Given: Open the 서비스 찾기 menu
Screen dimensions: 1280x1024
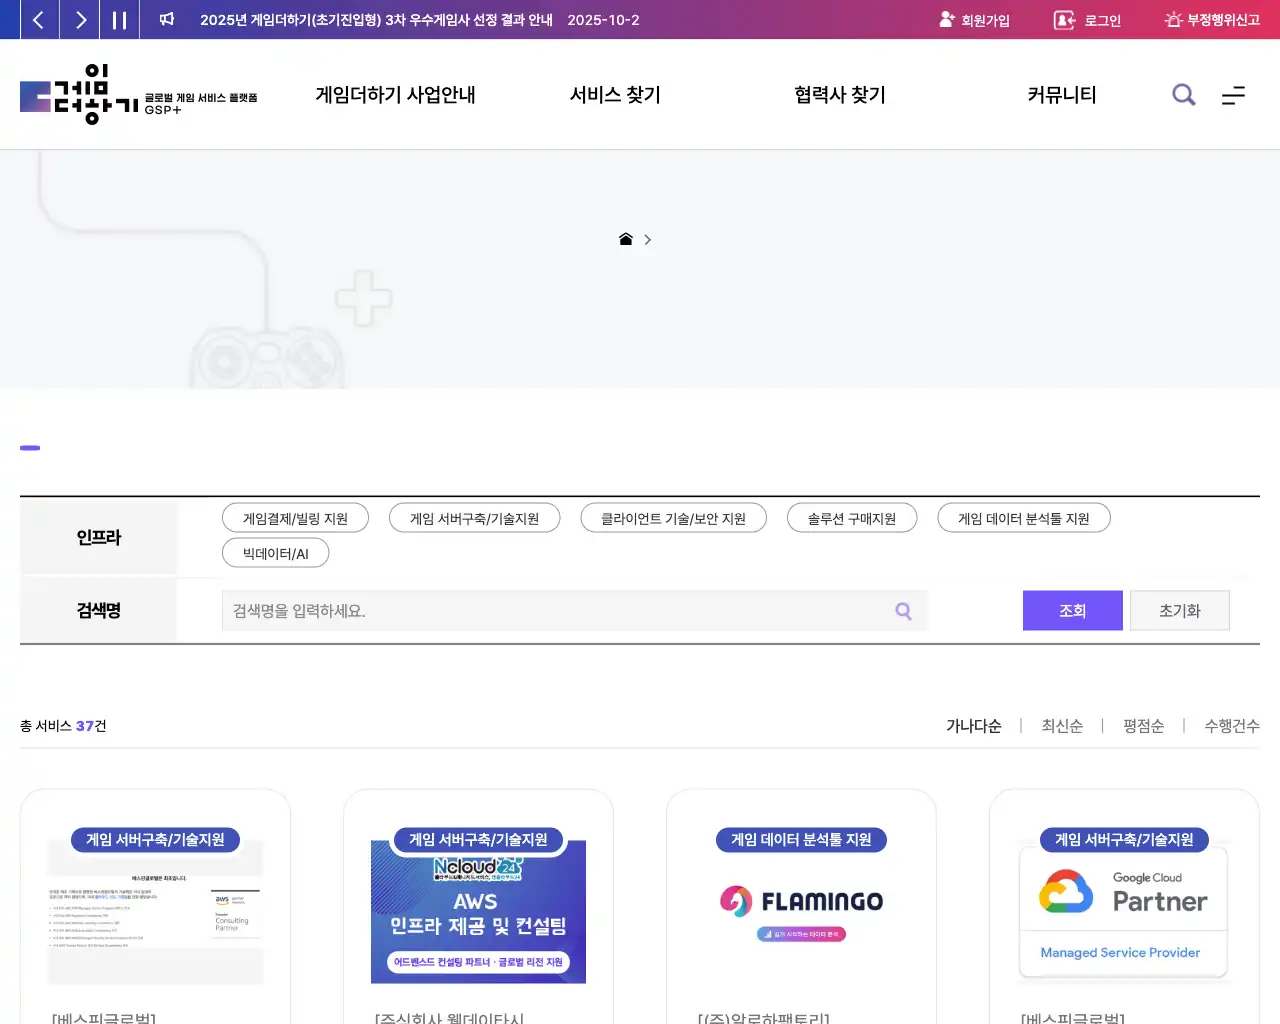Looking at the screenshot, I should tap(614, 95).
